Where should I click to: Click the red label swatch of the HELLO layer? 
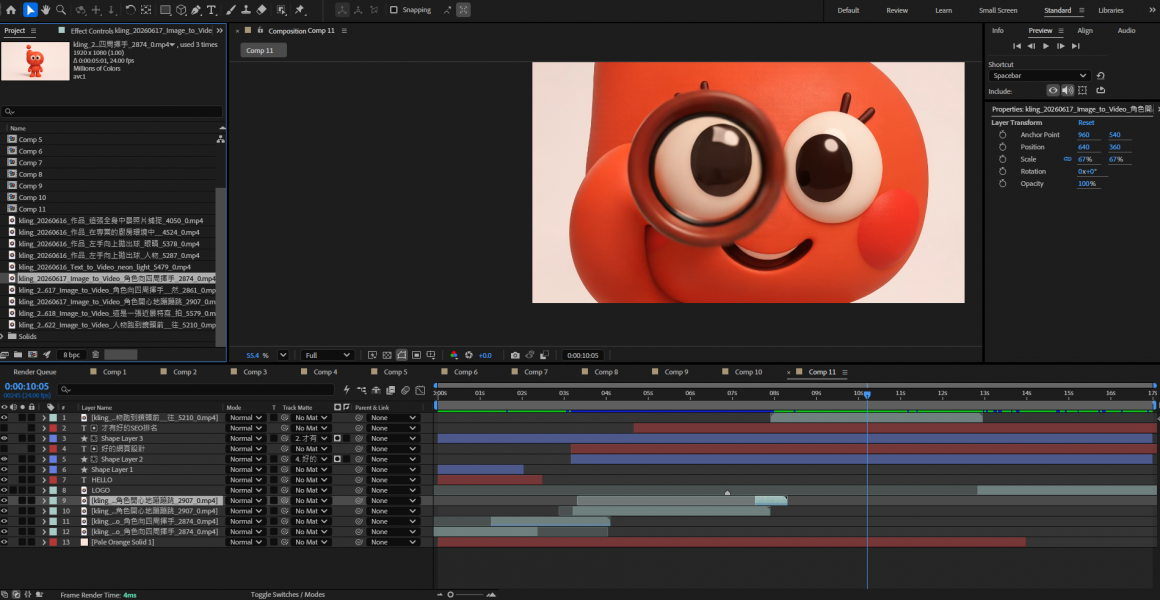(53, 480)
